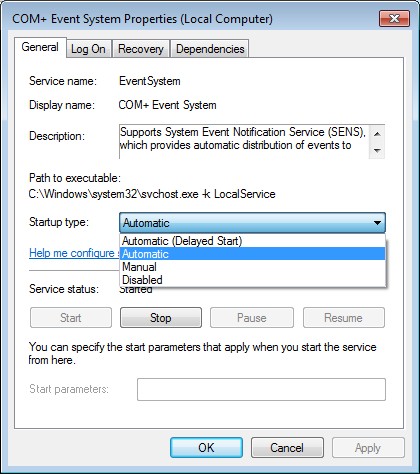Open the Help me configure link
Viewport: 420px width, 474px height.
point(75,253)
